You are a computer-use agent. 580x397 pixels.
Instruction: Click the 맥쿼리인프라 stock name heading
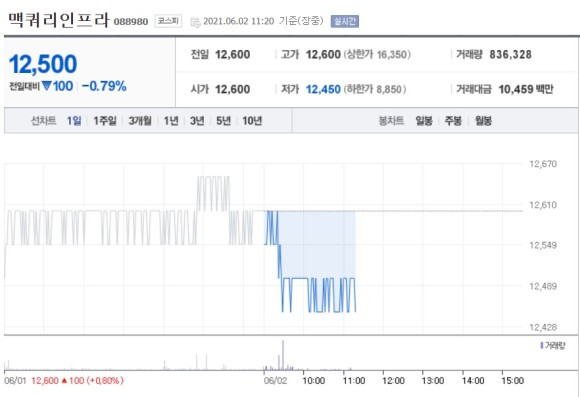tap(59, 20)
